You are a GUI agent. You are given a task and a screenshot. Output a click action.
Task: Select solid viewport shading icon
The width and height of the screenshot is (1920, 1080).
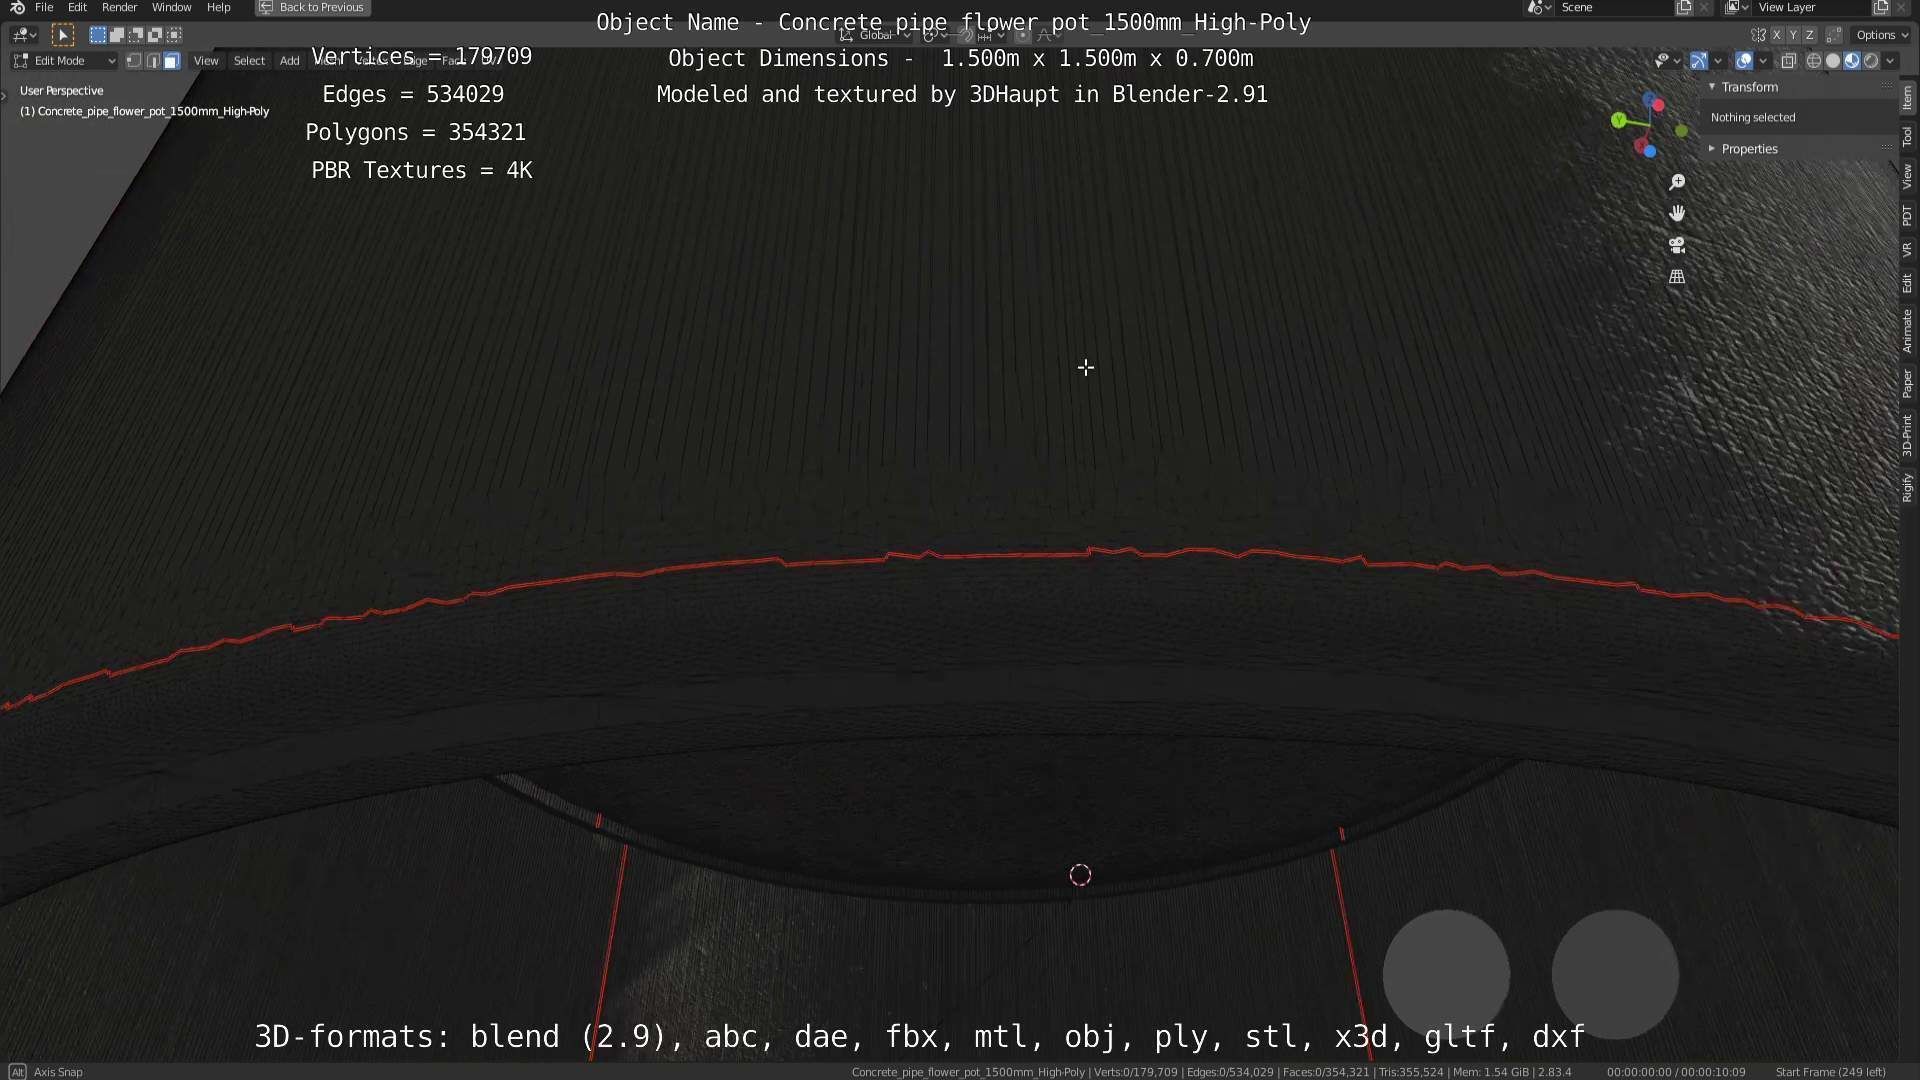1832,61
